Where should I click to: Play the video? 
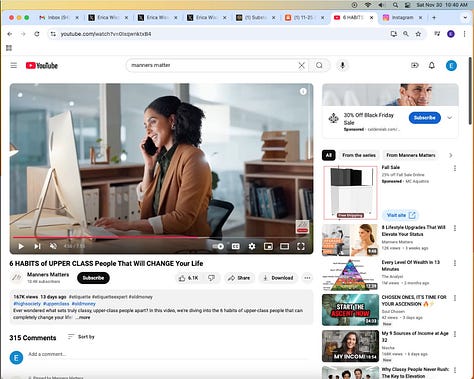click(x=21, y=246)
